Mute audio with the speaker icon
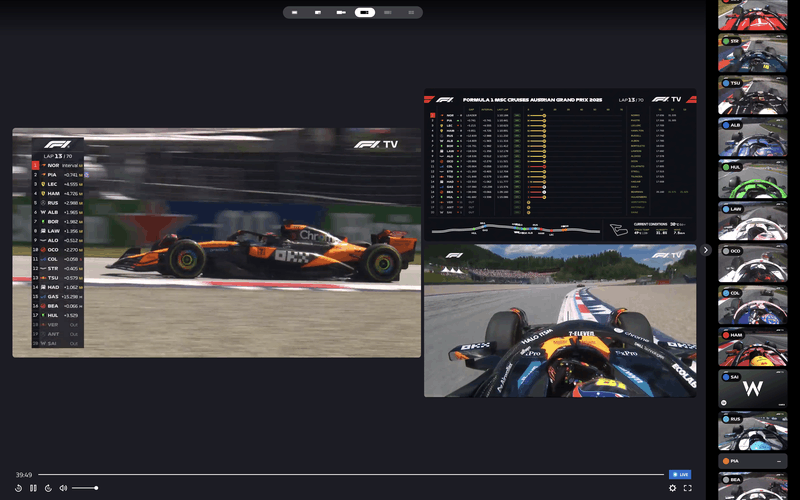800x500 pixels. pyautogui.click(x=63, y=488)
